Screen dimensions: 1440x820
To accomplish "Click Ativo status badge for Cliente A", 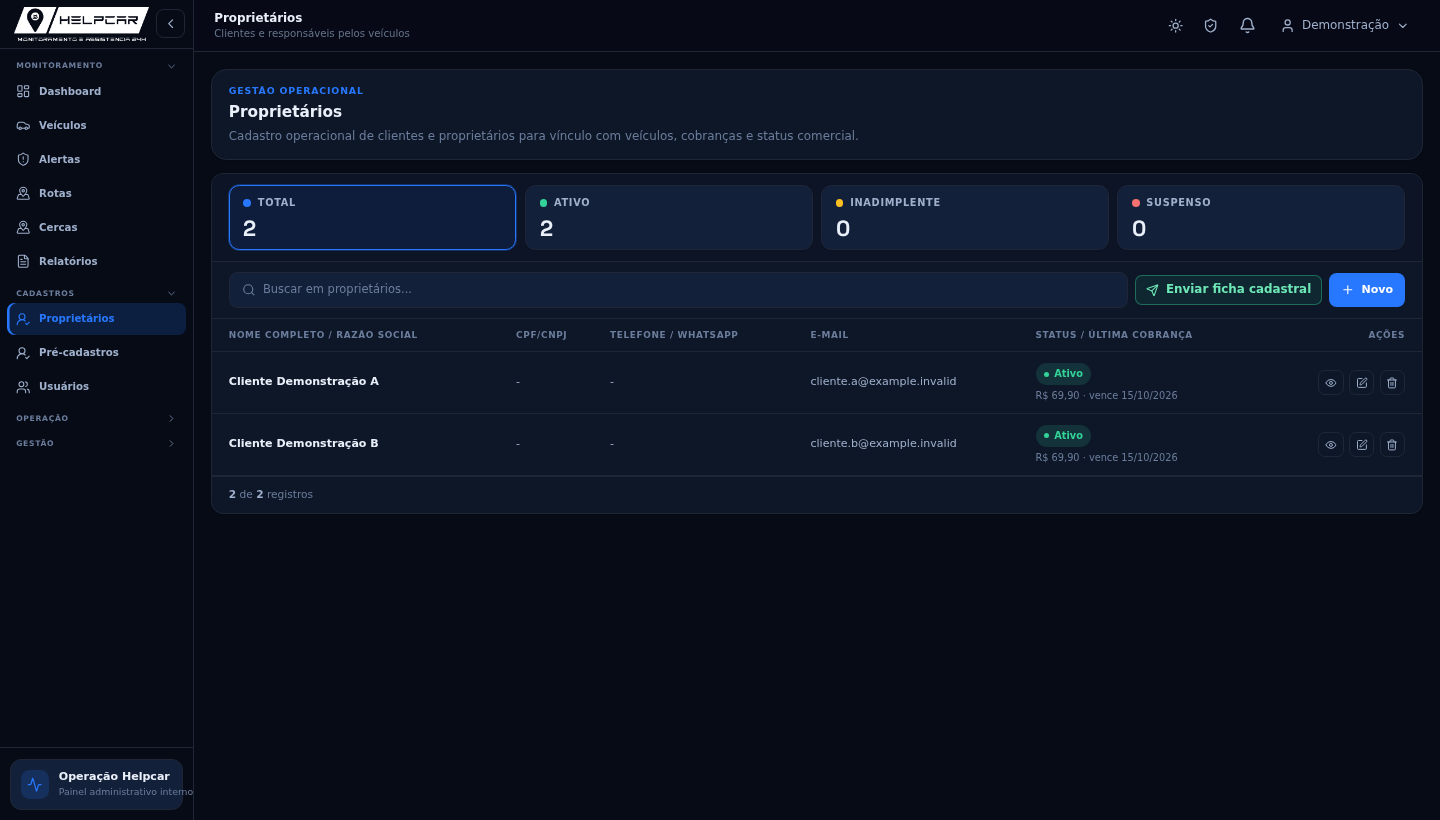I will (x=1063, y=374).
